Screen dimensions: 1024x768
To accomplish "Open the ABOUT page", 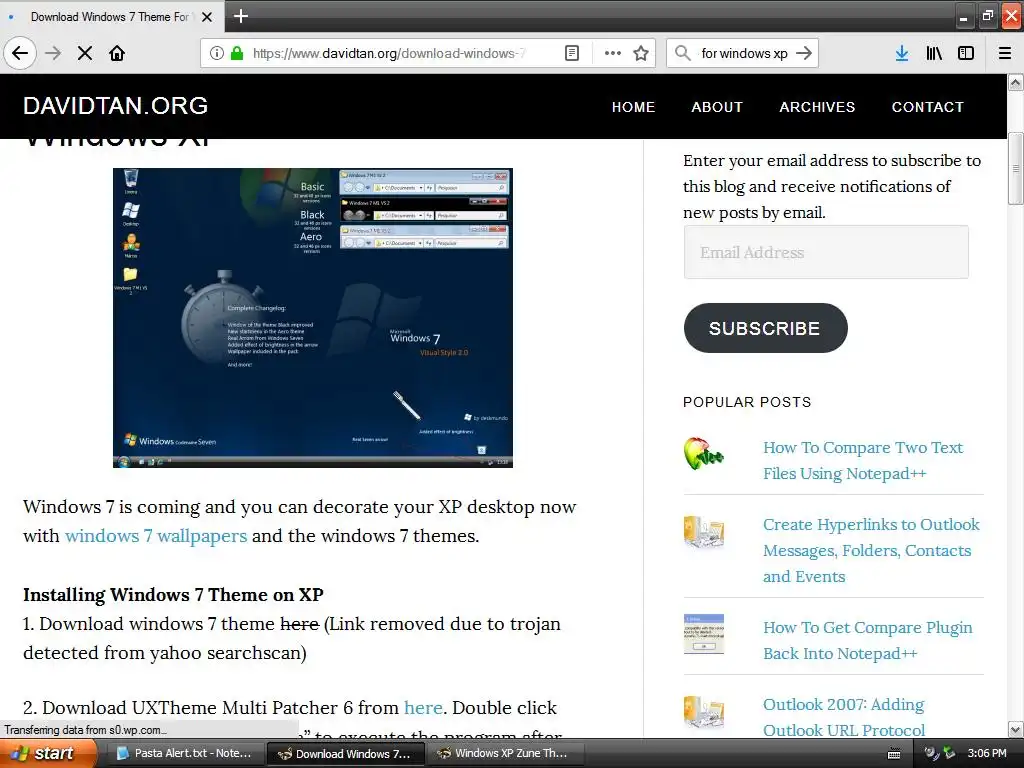I will [x=717, y=107].
